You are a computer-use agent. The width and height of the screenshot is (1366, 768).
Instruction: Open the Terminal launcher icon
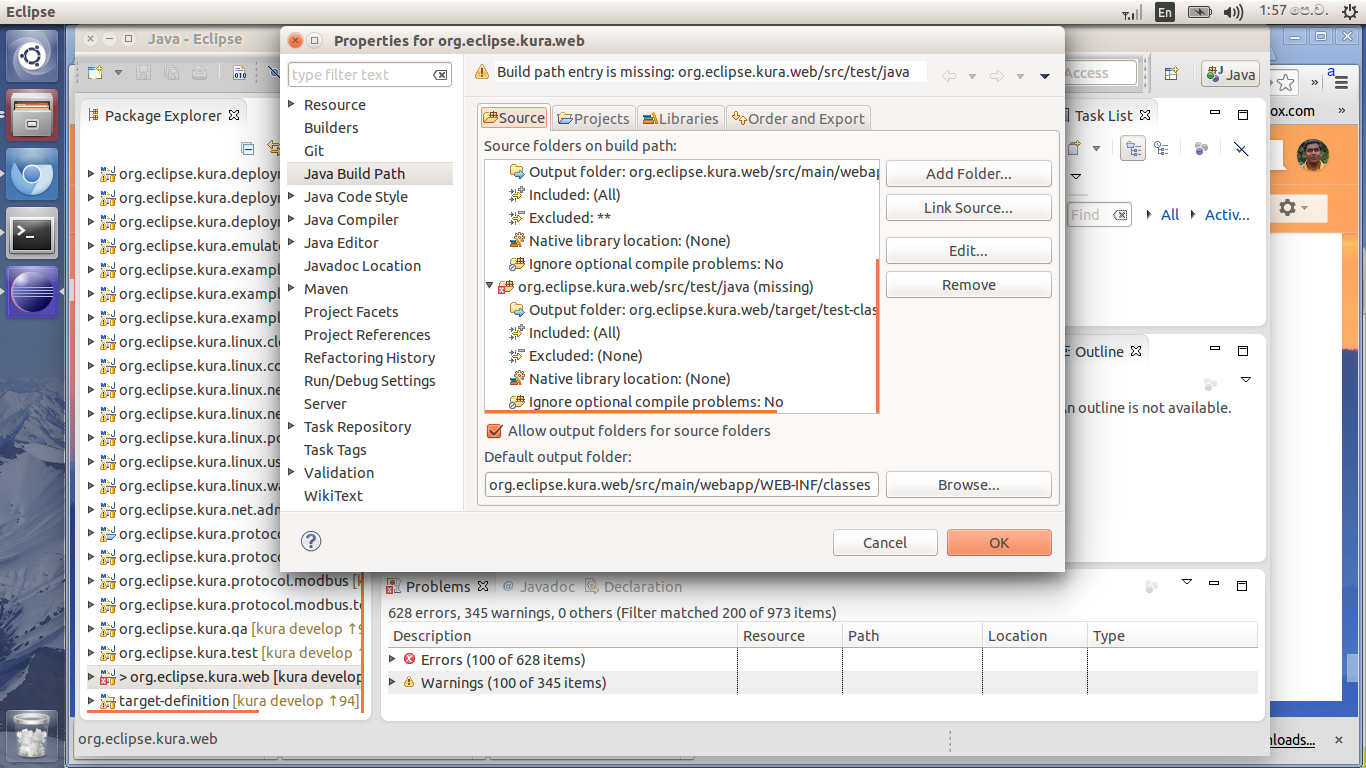click(33, 235)
